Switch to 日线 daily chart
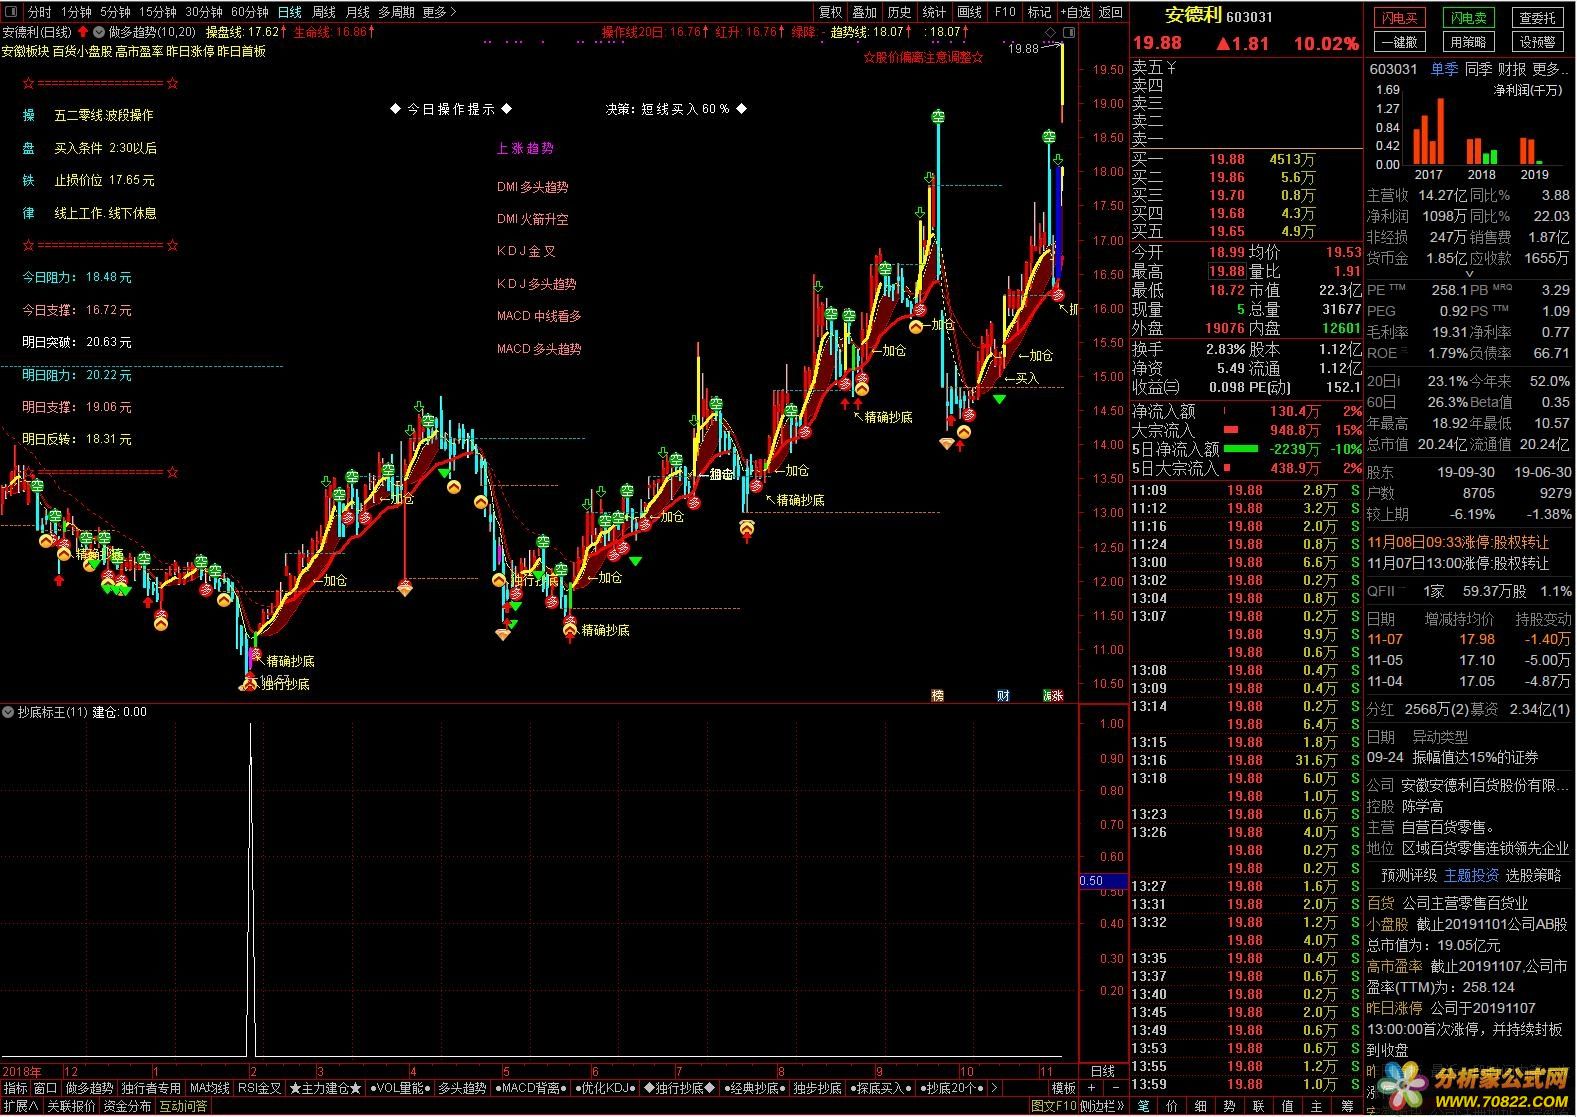This screenshot has width=1577, height=1117. pos(289,12)
